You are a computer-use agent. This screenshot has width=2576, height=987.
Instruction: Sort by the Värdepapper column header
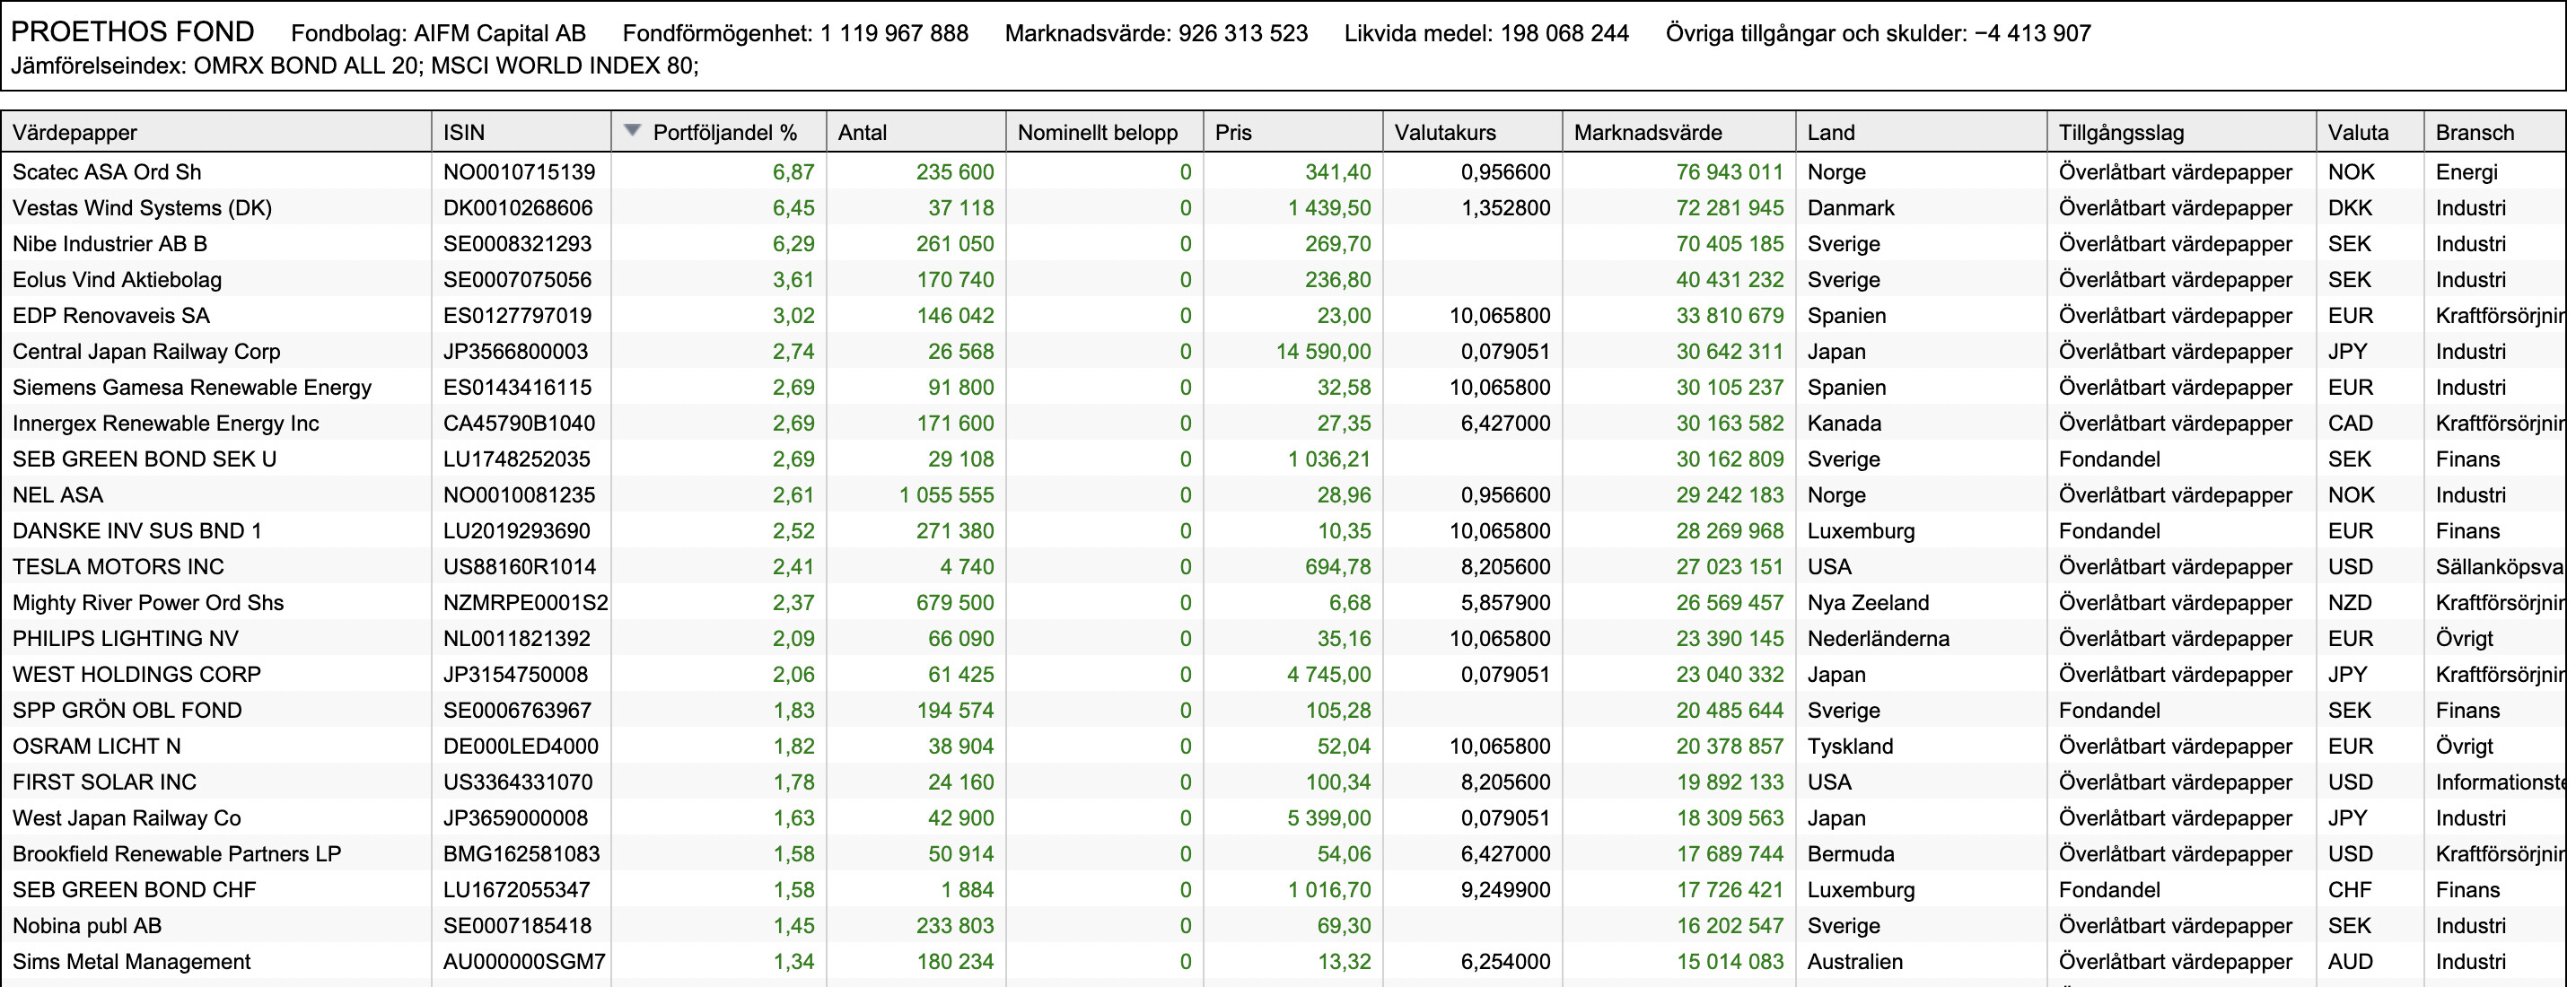[216, 132]
